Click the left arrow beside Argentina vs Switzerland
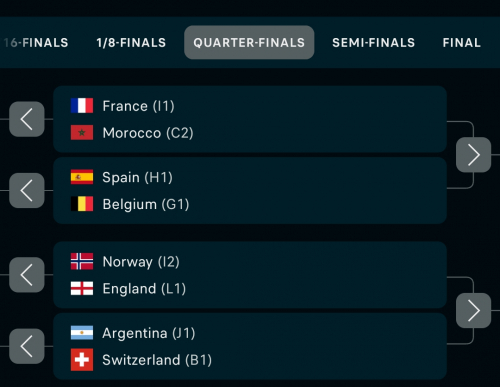500x387 pixels. (x=27, y=346)
